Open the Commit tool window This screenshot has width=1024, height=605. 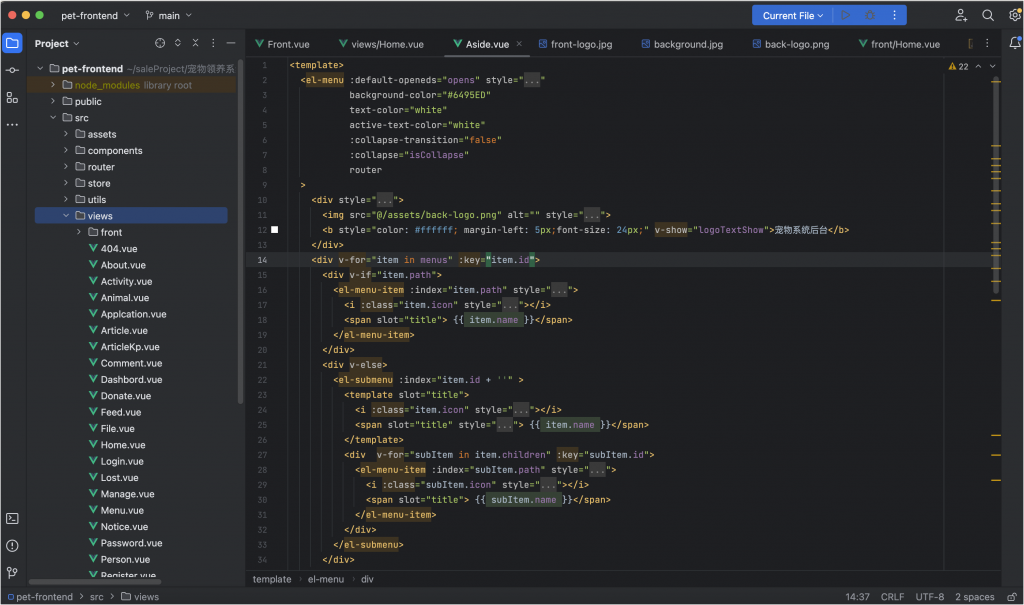(12, 70)
